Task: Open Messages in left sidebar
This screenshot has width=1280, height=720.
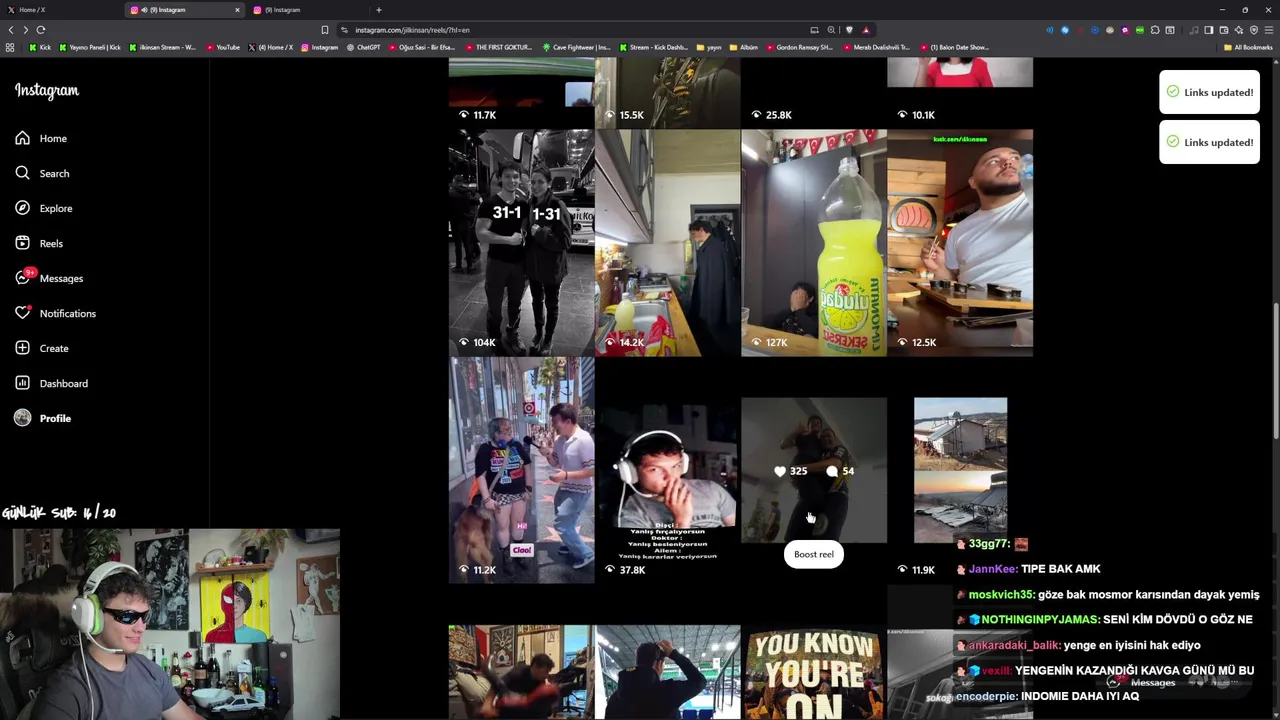Action: (49, 278)
